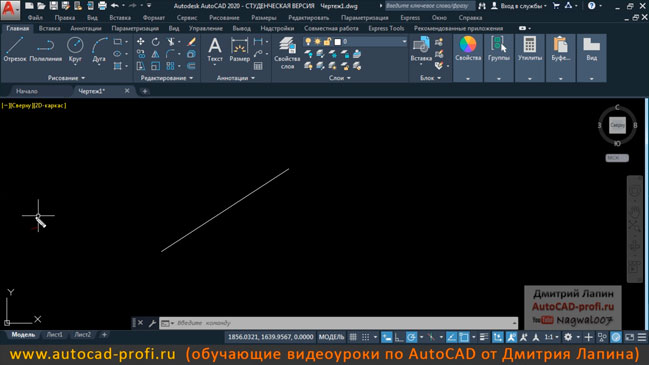The image size is (649, 365).
Task: Open the Формат menu
Action: point(154,18)
